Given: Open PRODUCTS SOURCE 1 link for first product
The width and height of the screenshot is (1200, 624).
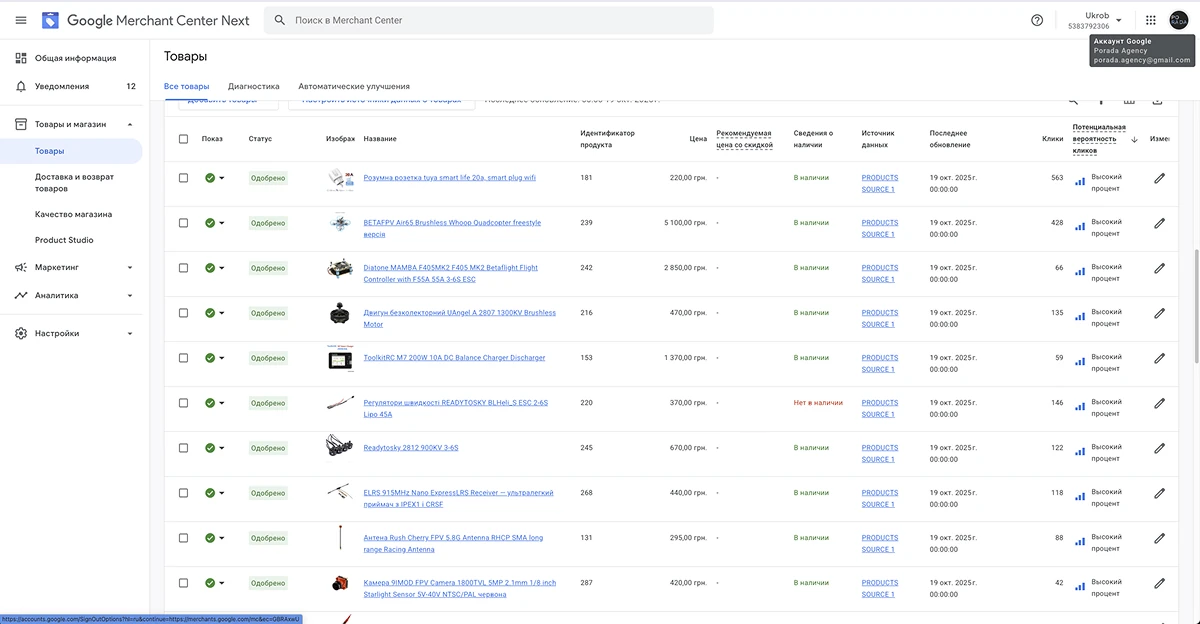Looking at the screenshot, I should pyautogui.click(x=879, y=183).
